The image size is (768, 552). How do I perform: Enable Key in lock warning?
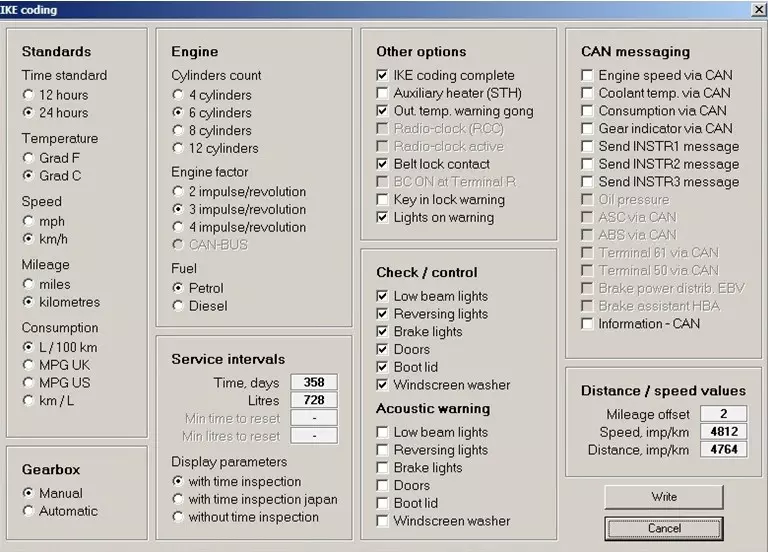coord(383,200)
